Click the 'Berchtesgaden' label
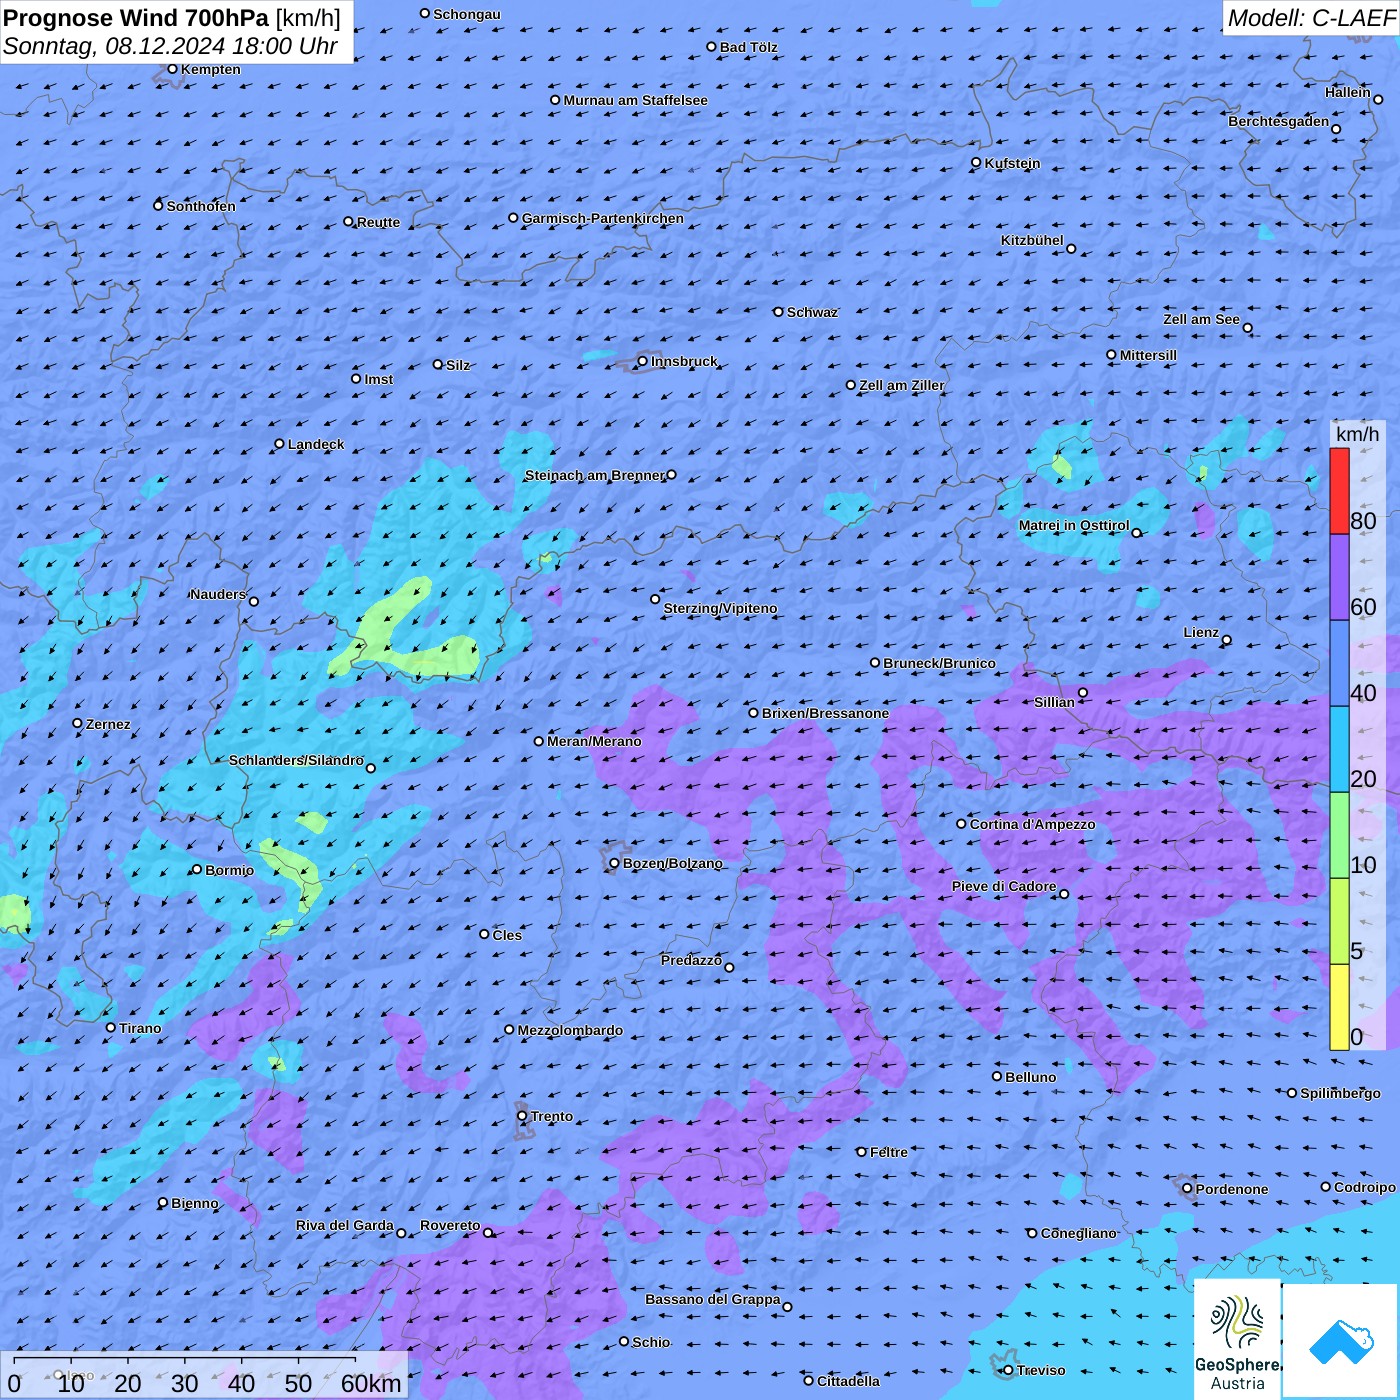 (x=1279, y=121)
